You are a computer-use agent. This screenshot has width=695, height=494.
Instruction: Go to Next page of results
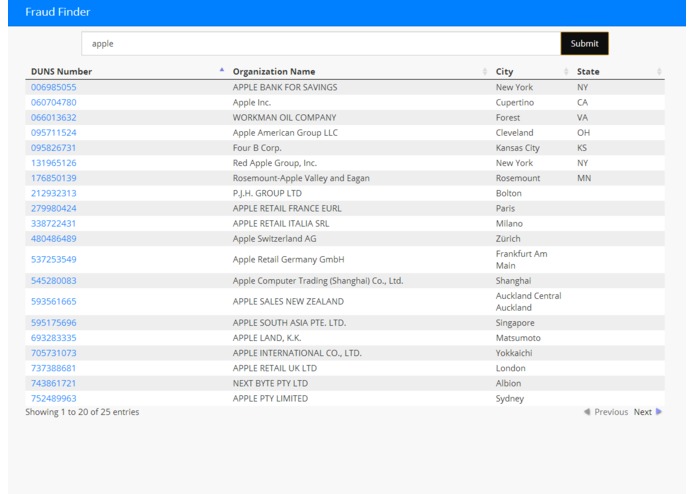coord(648,412)
